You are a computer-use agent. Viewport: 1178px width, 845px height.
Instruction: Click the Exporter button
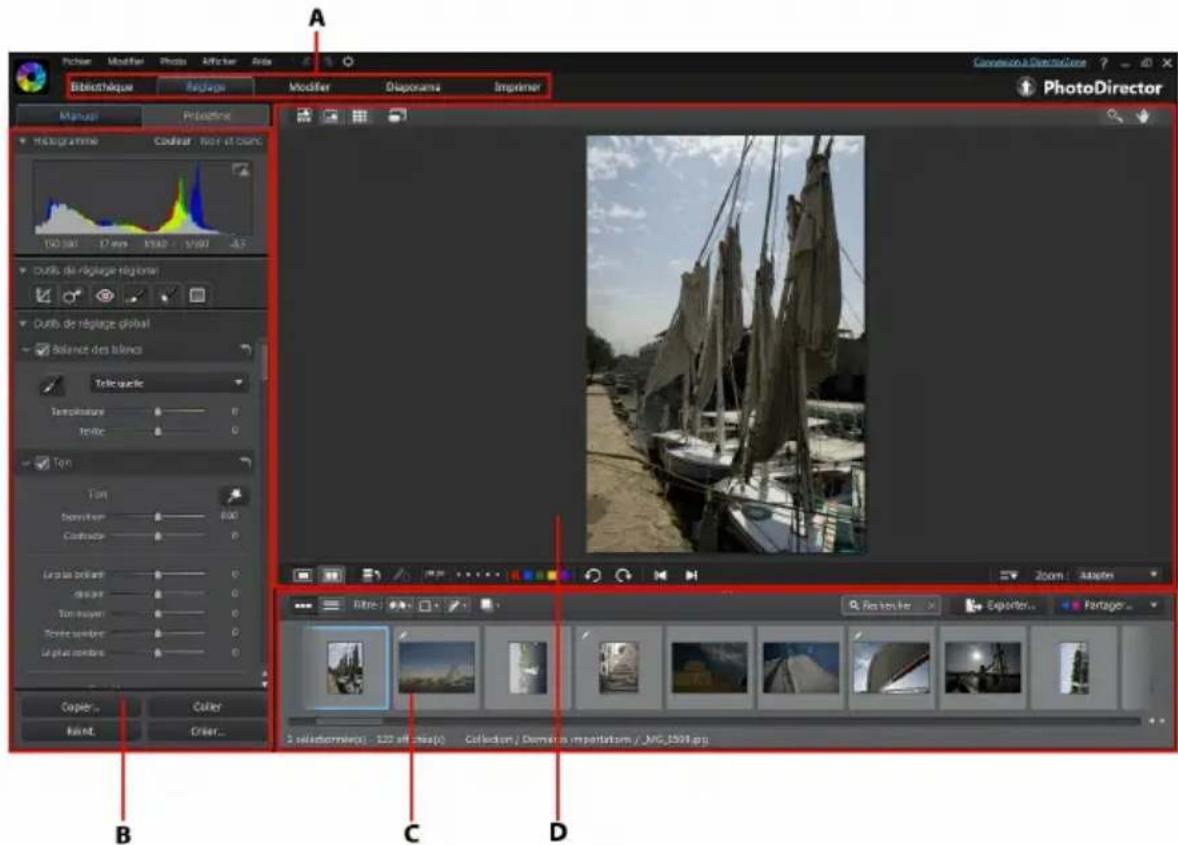(x=1001, y=605)
